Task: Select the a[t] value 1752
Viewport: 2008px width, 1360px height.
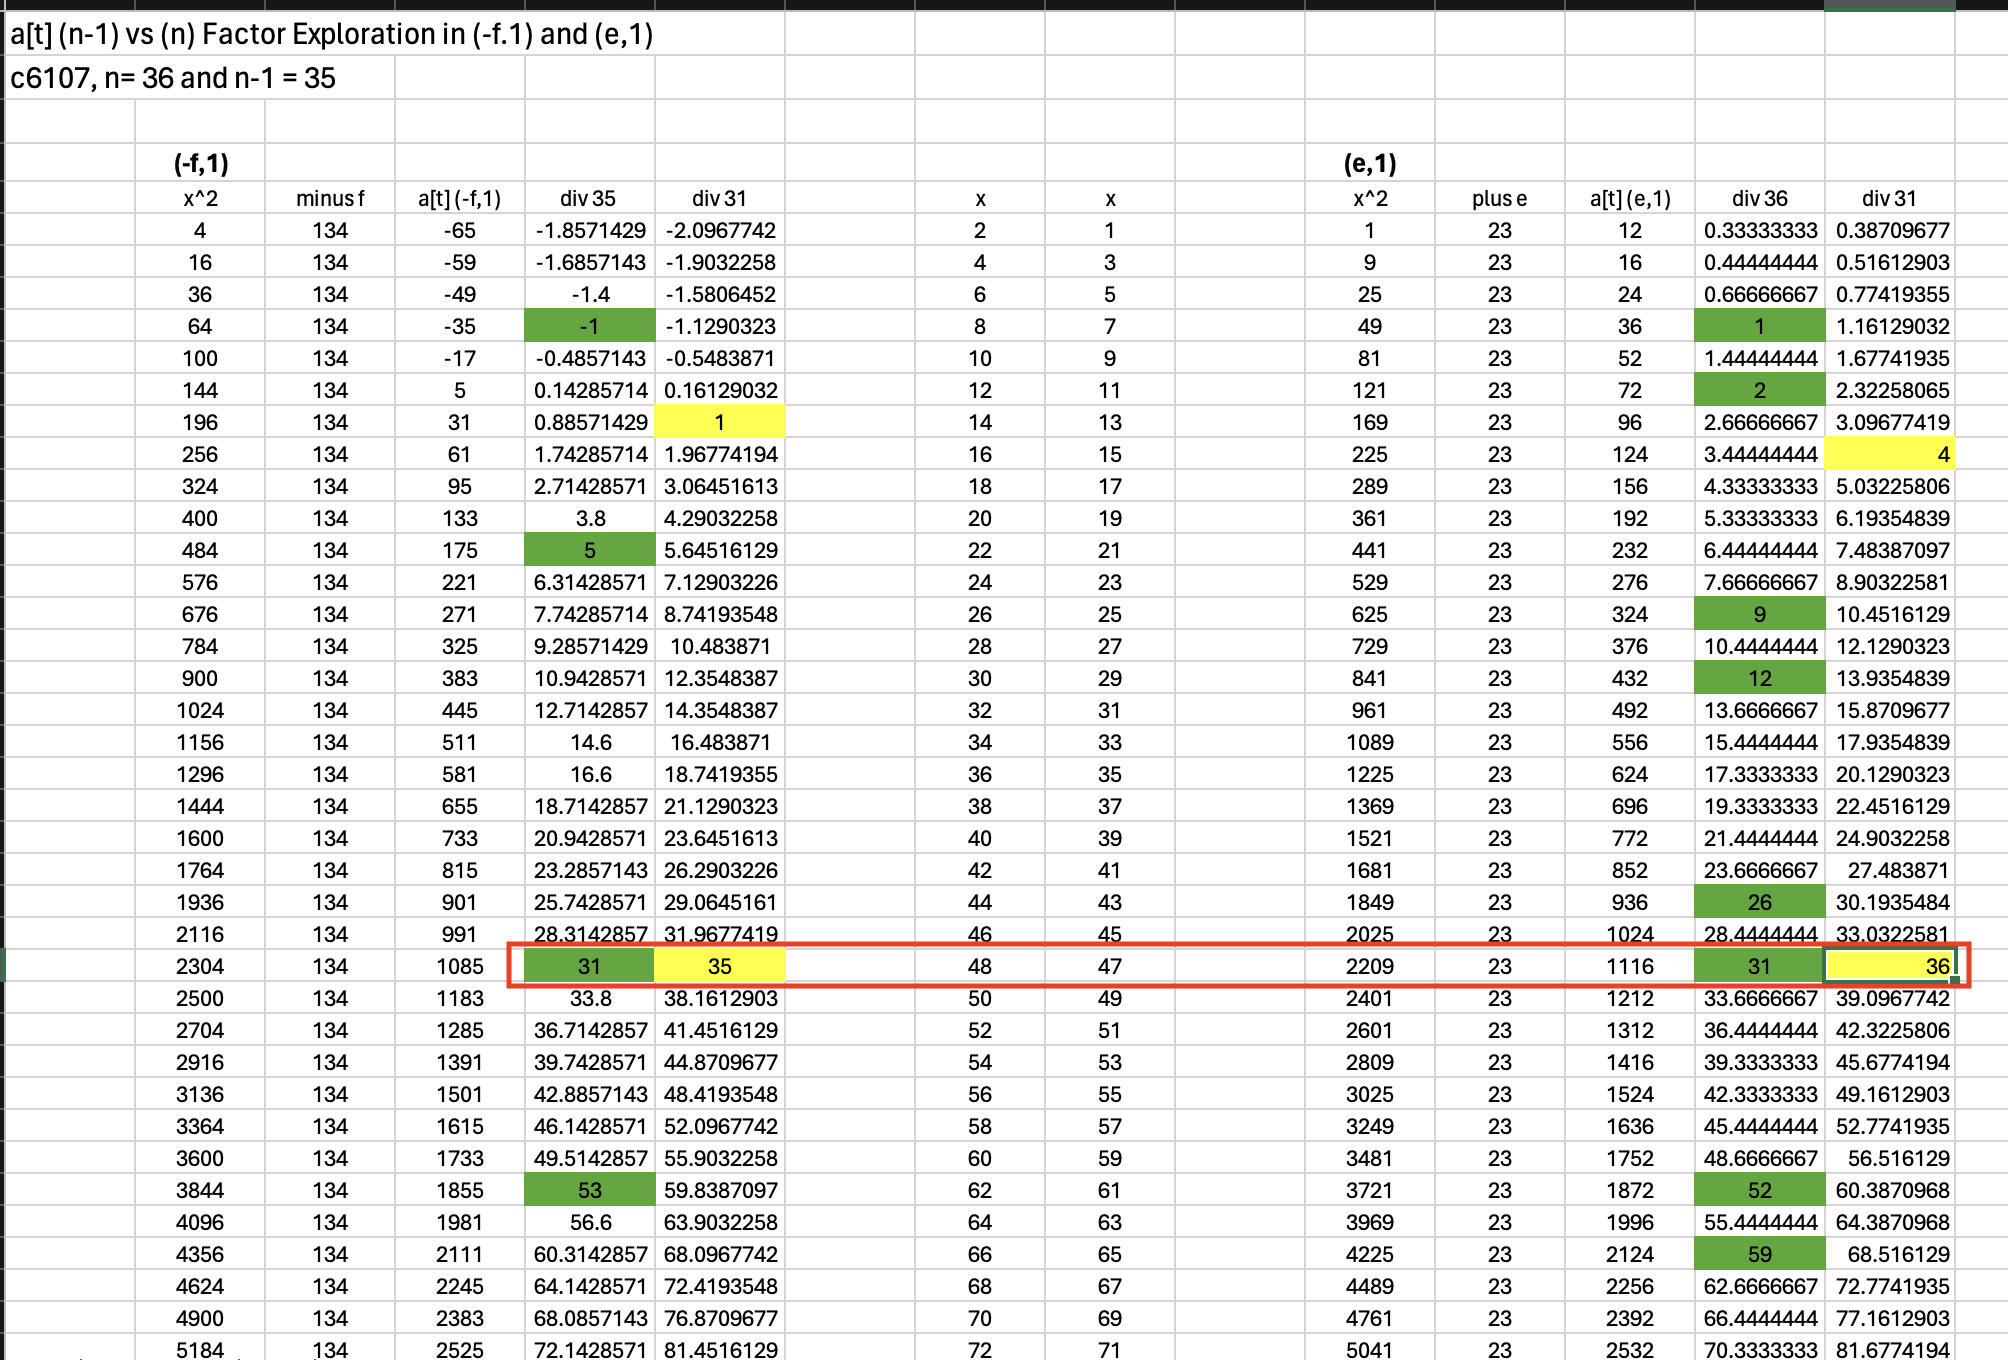Action: 1630,1158
